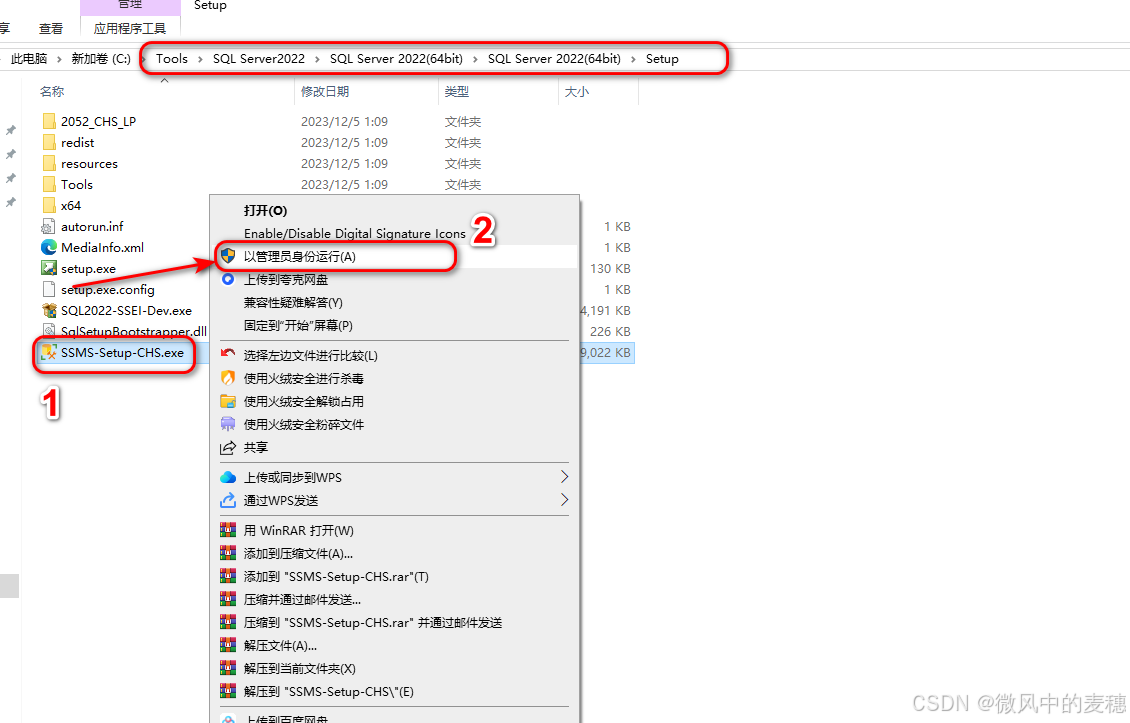
Task: Click the resources folder icon
Action: pyautogui.click(x=49, y=163)
